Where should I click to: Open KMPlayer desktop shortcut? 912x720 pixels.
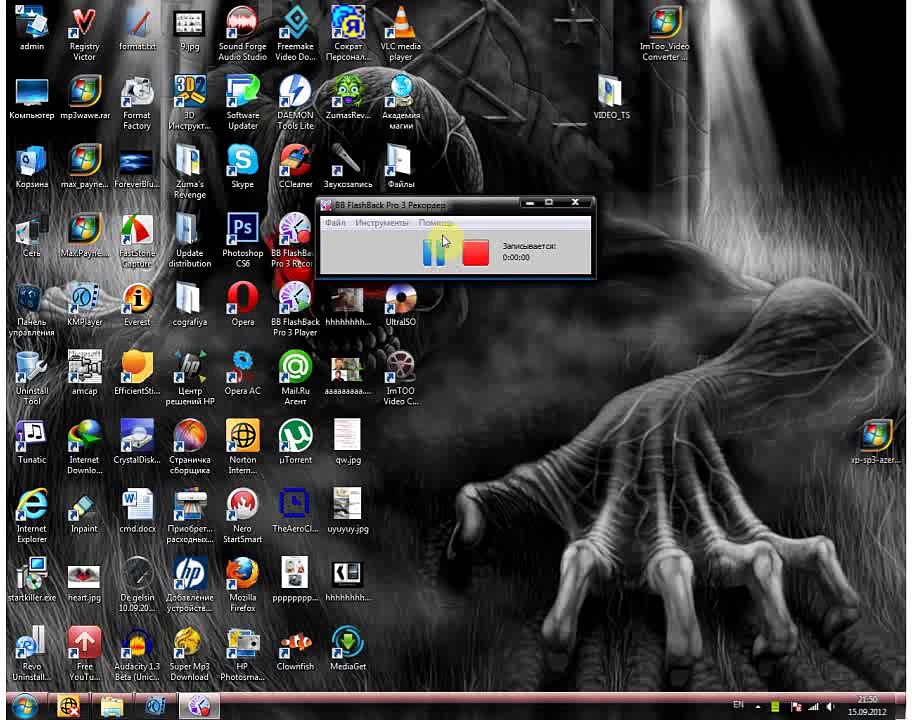[x=84, y=304]
